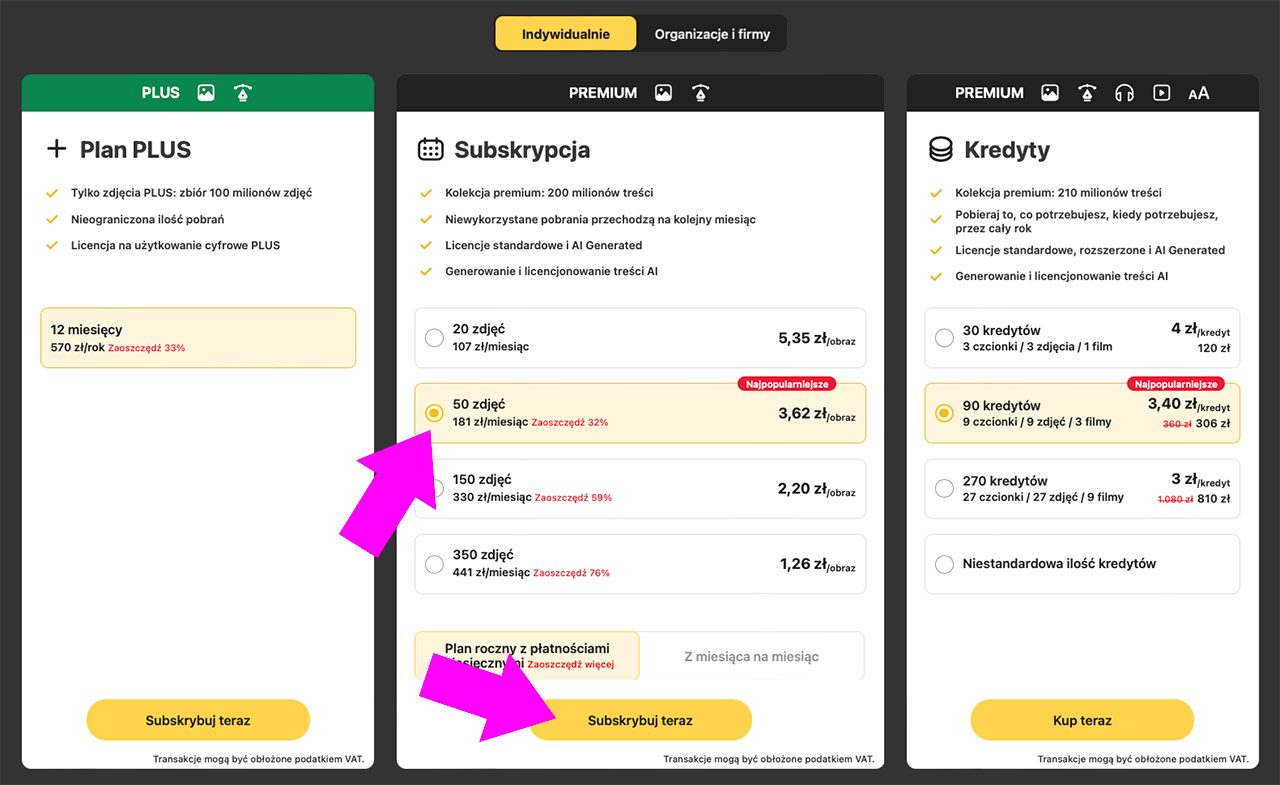This screenshot has height=785, width=1280.
Task: Click Subskrybuj teraz under Plan PLUS
Action: 198,720
